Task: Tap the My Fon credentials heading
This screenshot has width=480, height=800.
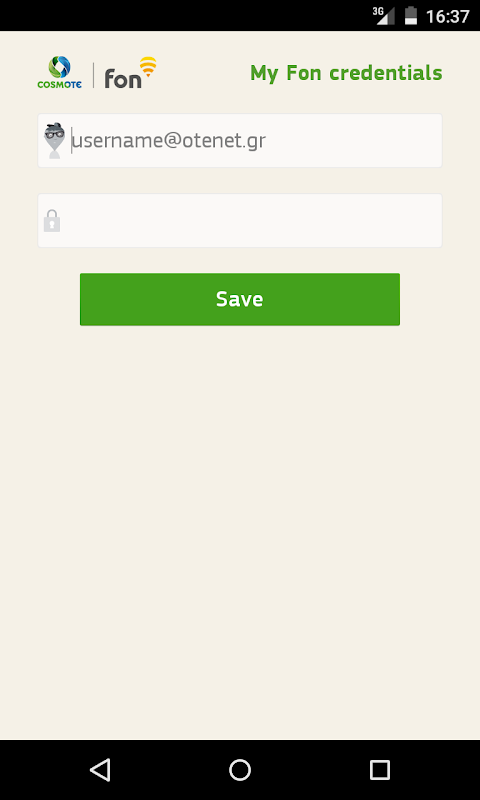Action: pos(346,73)
